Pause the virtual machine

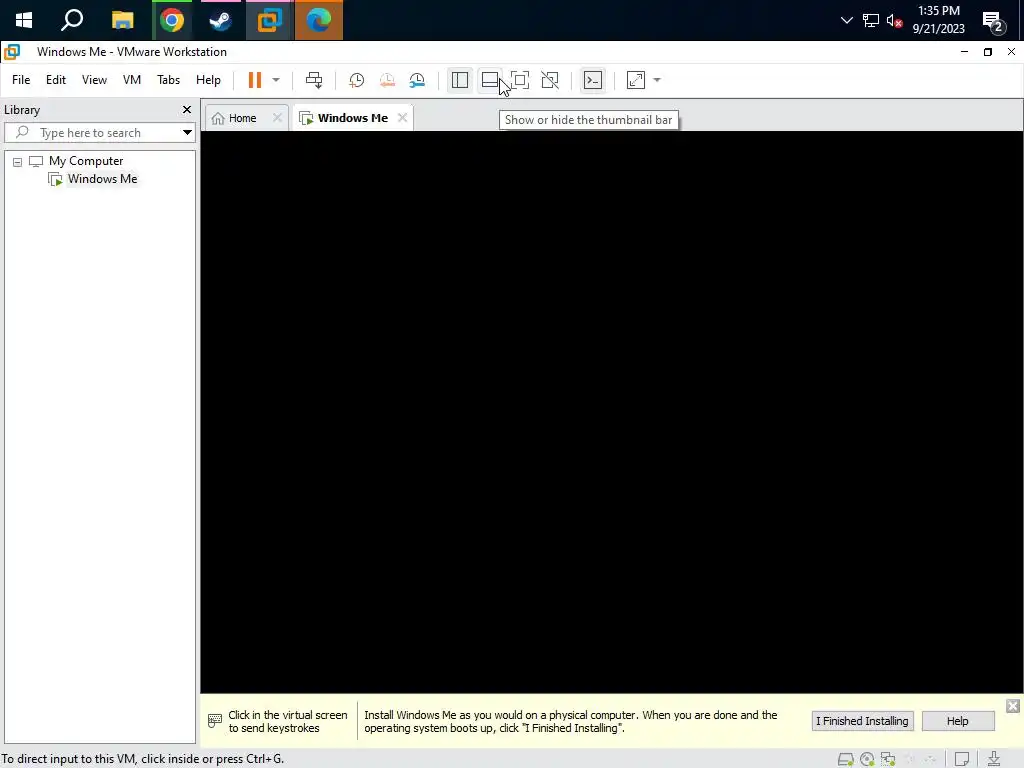(255, 80)
